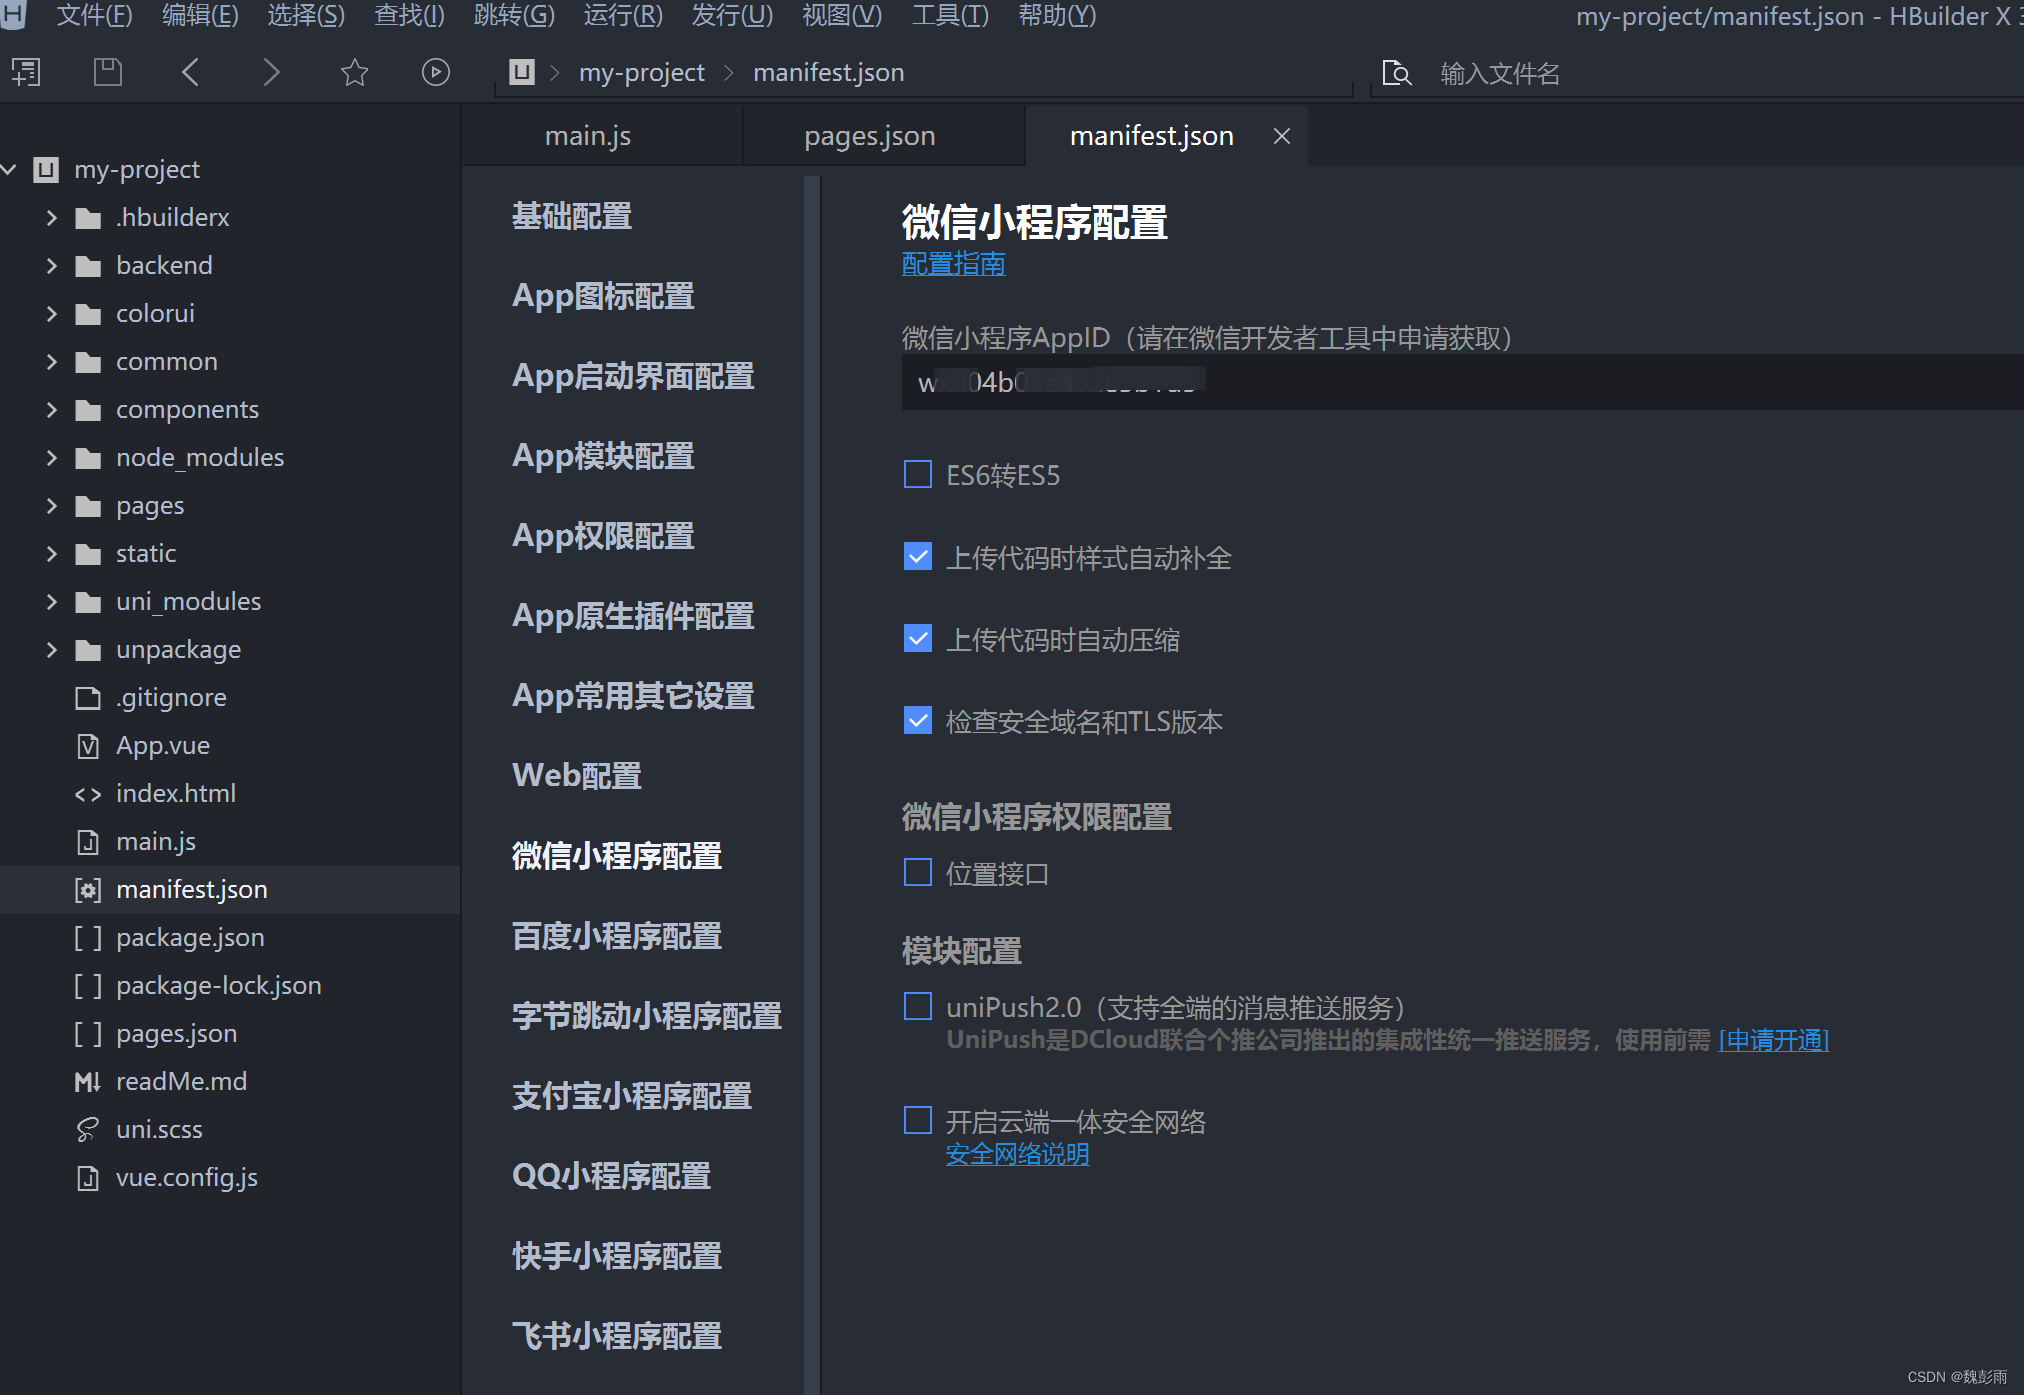Viewport: 2024px width, 1395px height.
Task: Go back with the left arrow icon
Action: (x=190, y=72)
